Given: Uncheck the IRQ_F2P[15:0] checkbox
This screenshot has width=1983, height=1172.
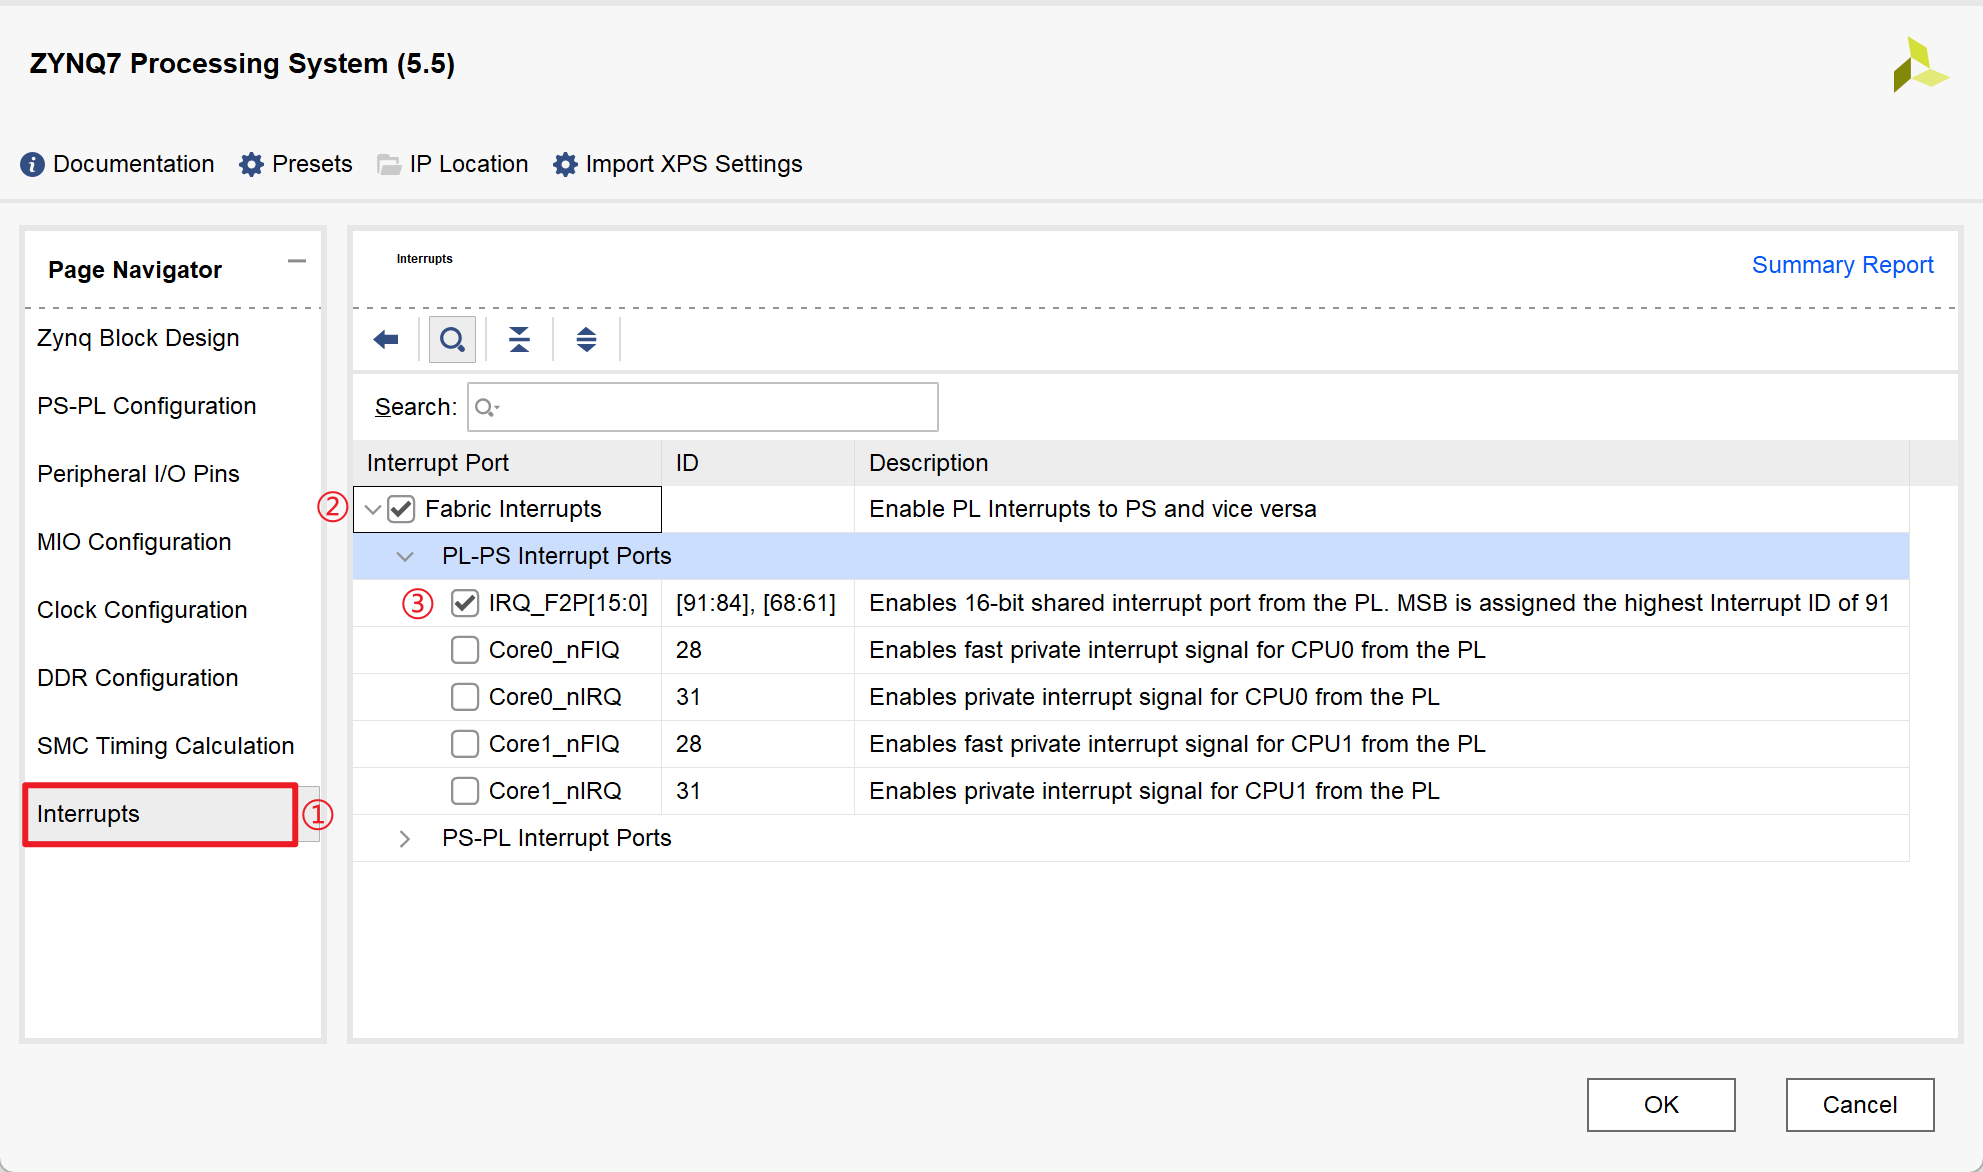Looking at the screenshot, I should [x=465, y=603].
